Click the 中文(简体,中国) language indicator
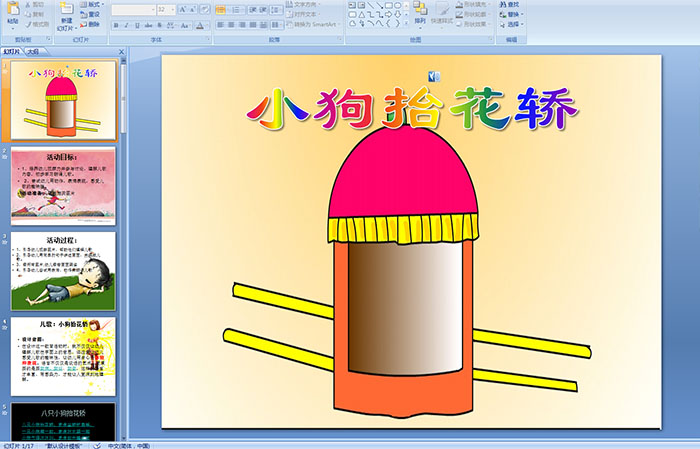The image size is (700, 449). [129, 445]
